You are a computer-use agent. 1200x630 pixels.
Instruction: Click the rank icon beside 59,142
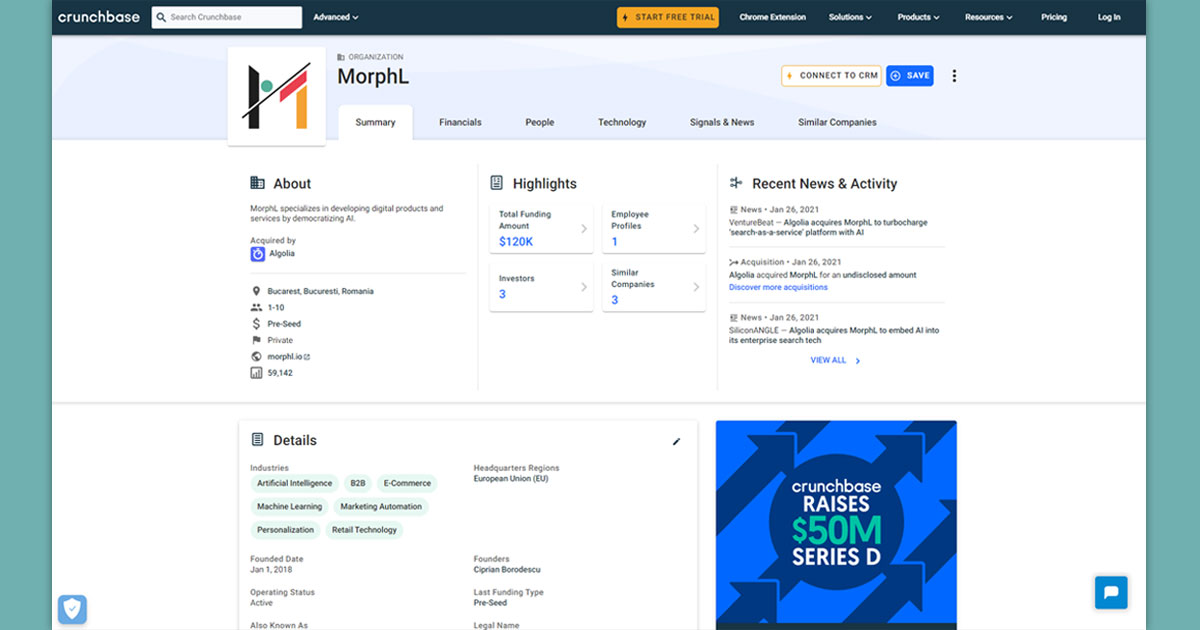(256, 373)
